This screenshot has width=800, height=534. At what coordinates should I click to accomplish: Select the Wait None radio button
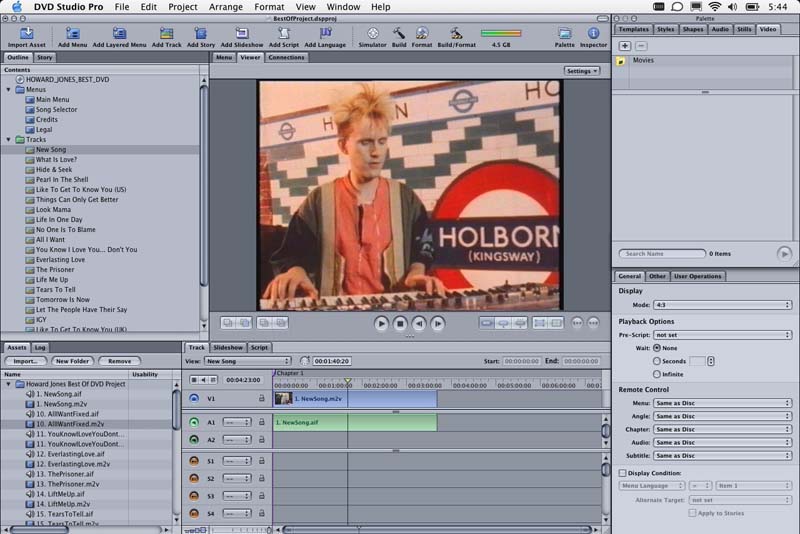(657, 348)
